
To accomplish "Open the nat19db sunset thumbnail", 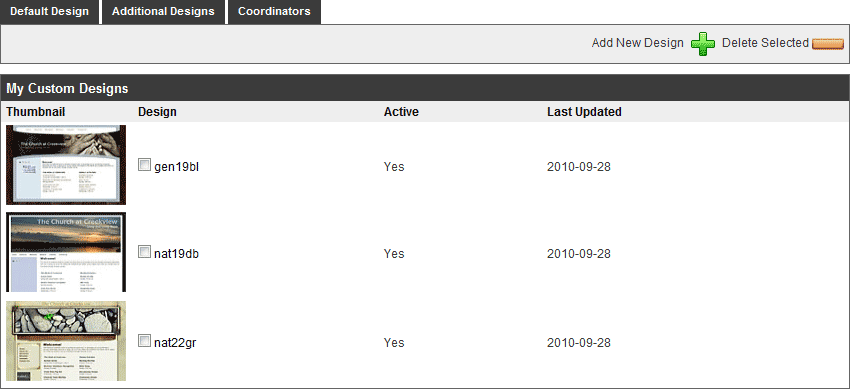I will pos(66,252).
